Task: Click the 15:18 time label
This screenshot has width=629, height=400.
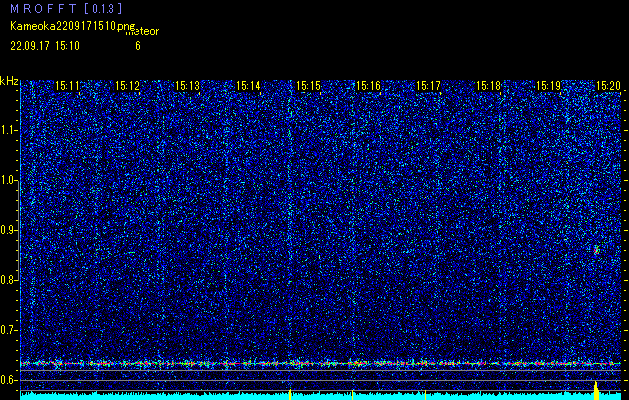Action: (488, 85)
